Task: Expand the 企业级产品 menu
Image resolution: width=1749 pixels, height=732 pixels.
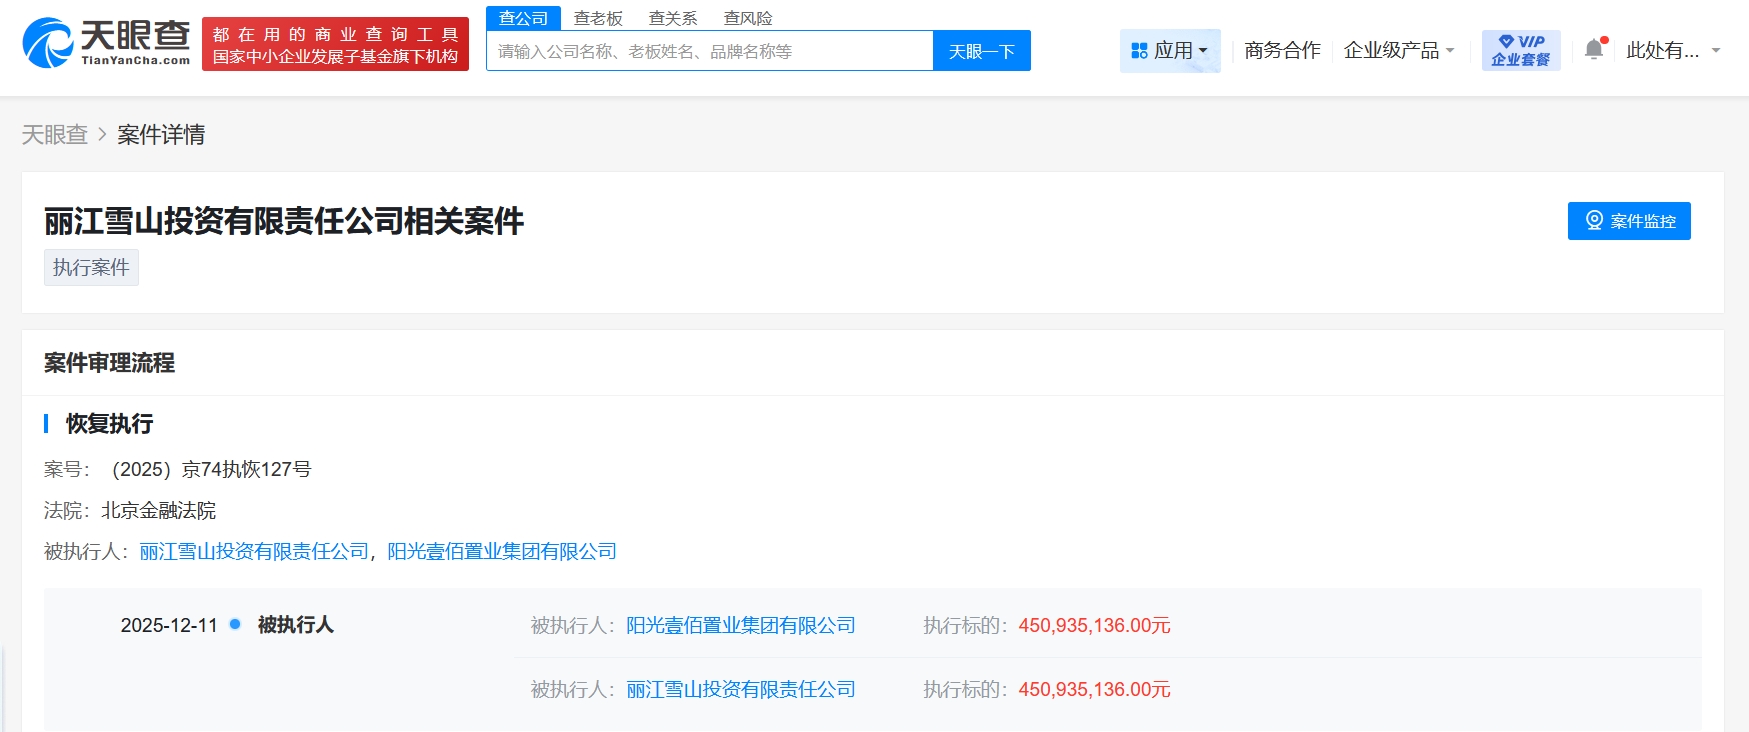Action: [1398, 50]
